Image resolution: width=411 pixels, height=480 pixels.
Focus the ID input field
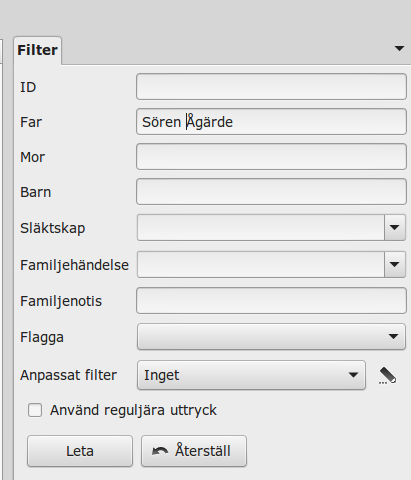271,87
